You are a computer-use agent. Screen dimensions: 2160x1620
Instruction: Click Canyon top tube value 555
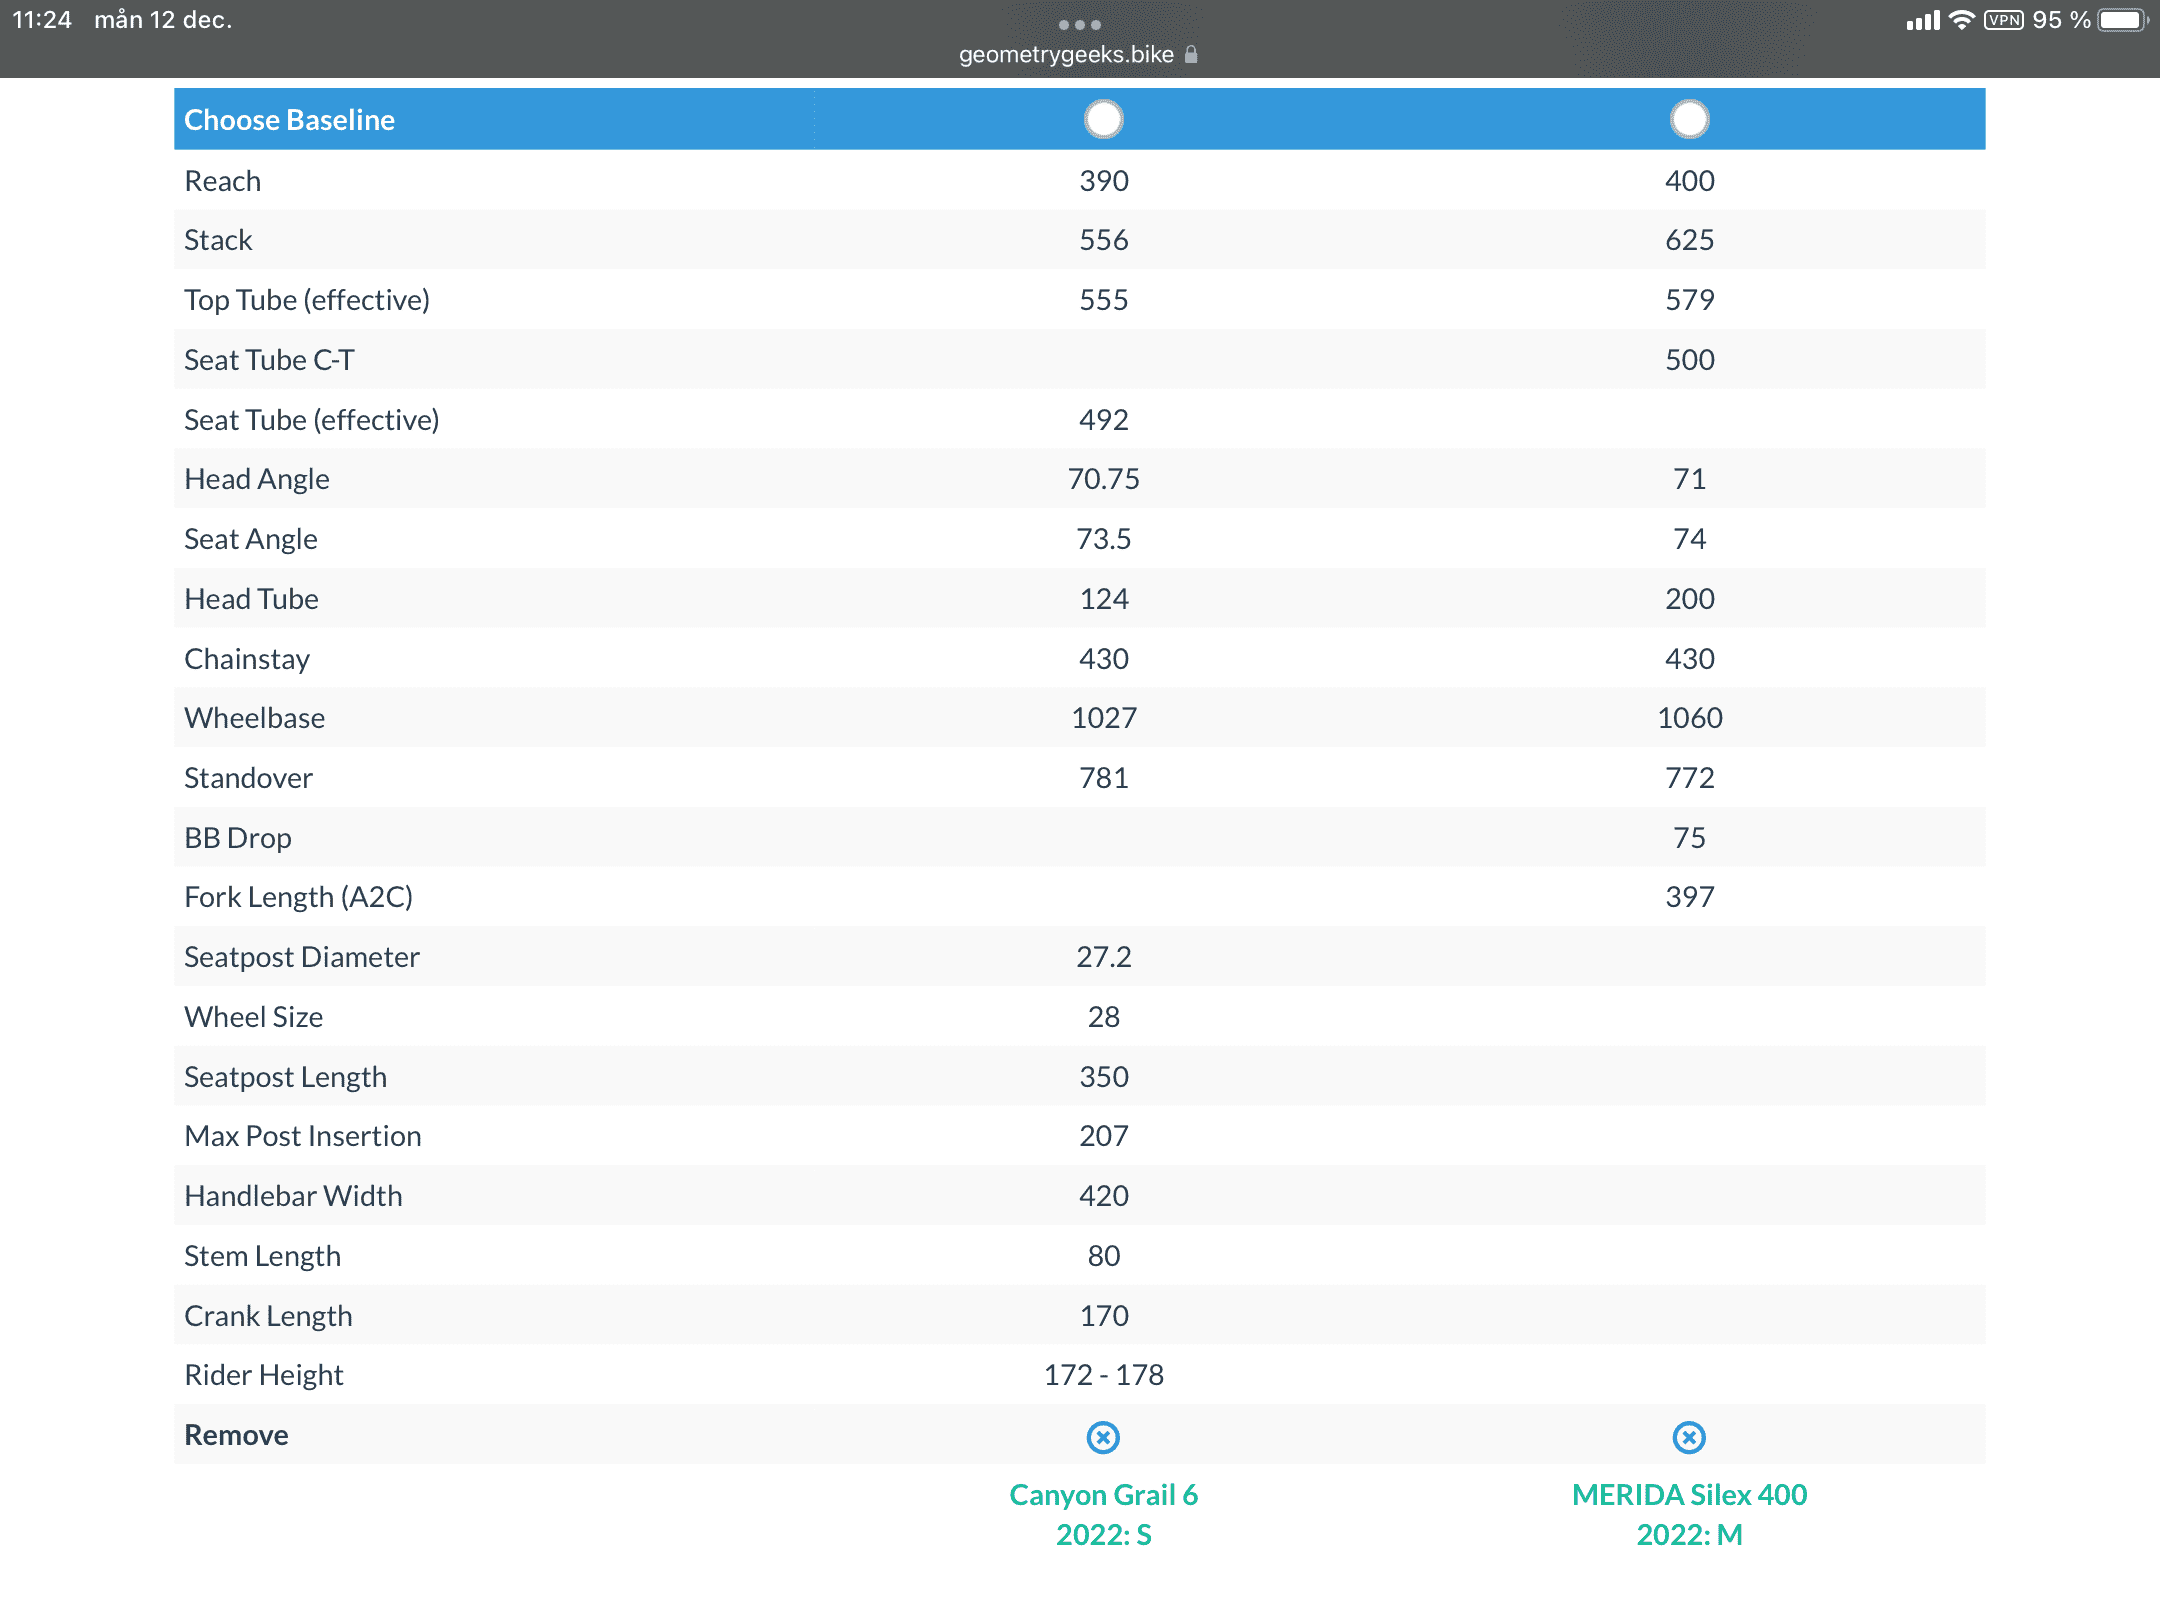click(1103, 300)
